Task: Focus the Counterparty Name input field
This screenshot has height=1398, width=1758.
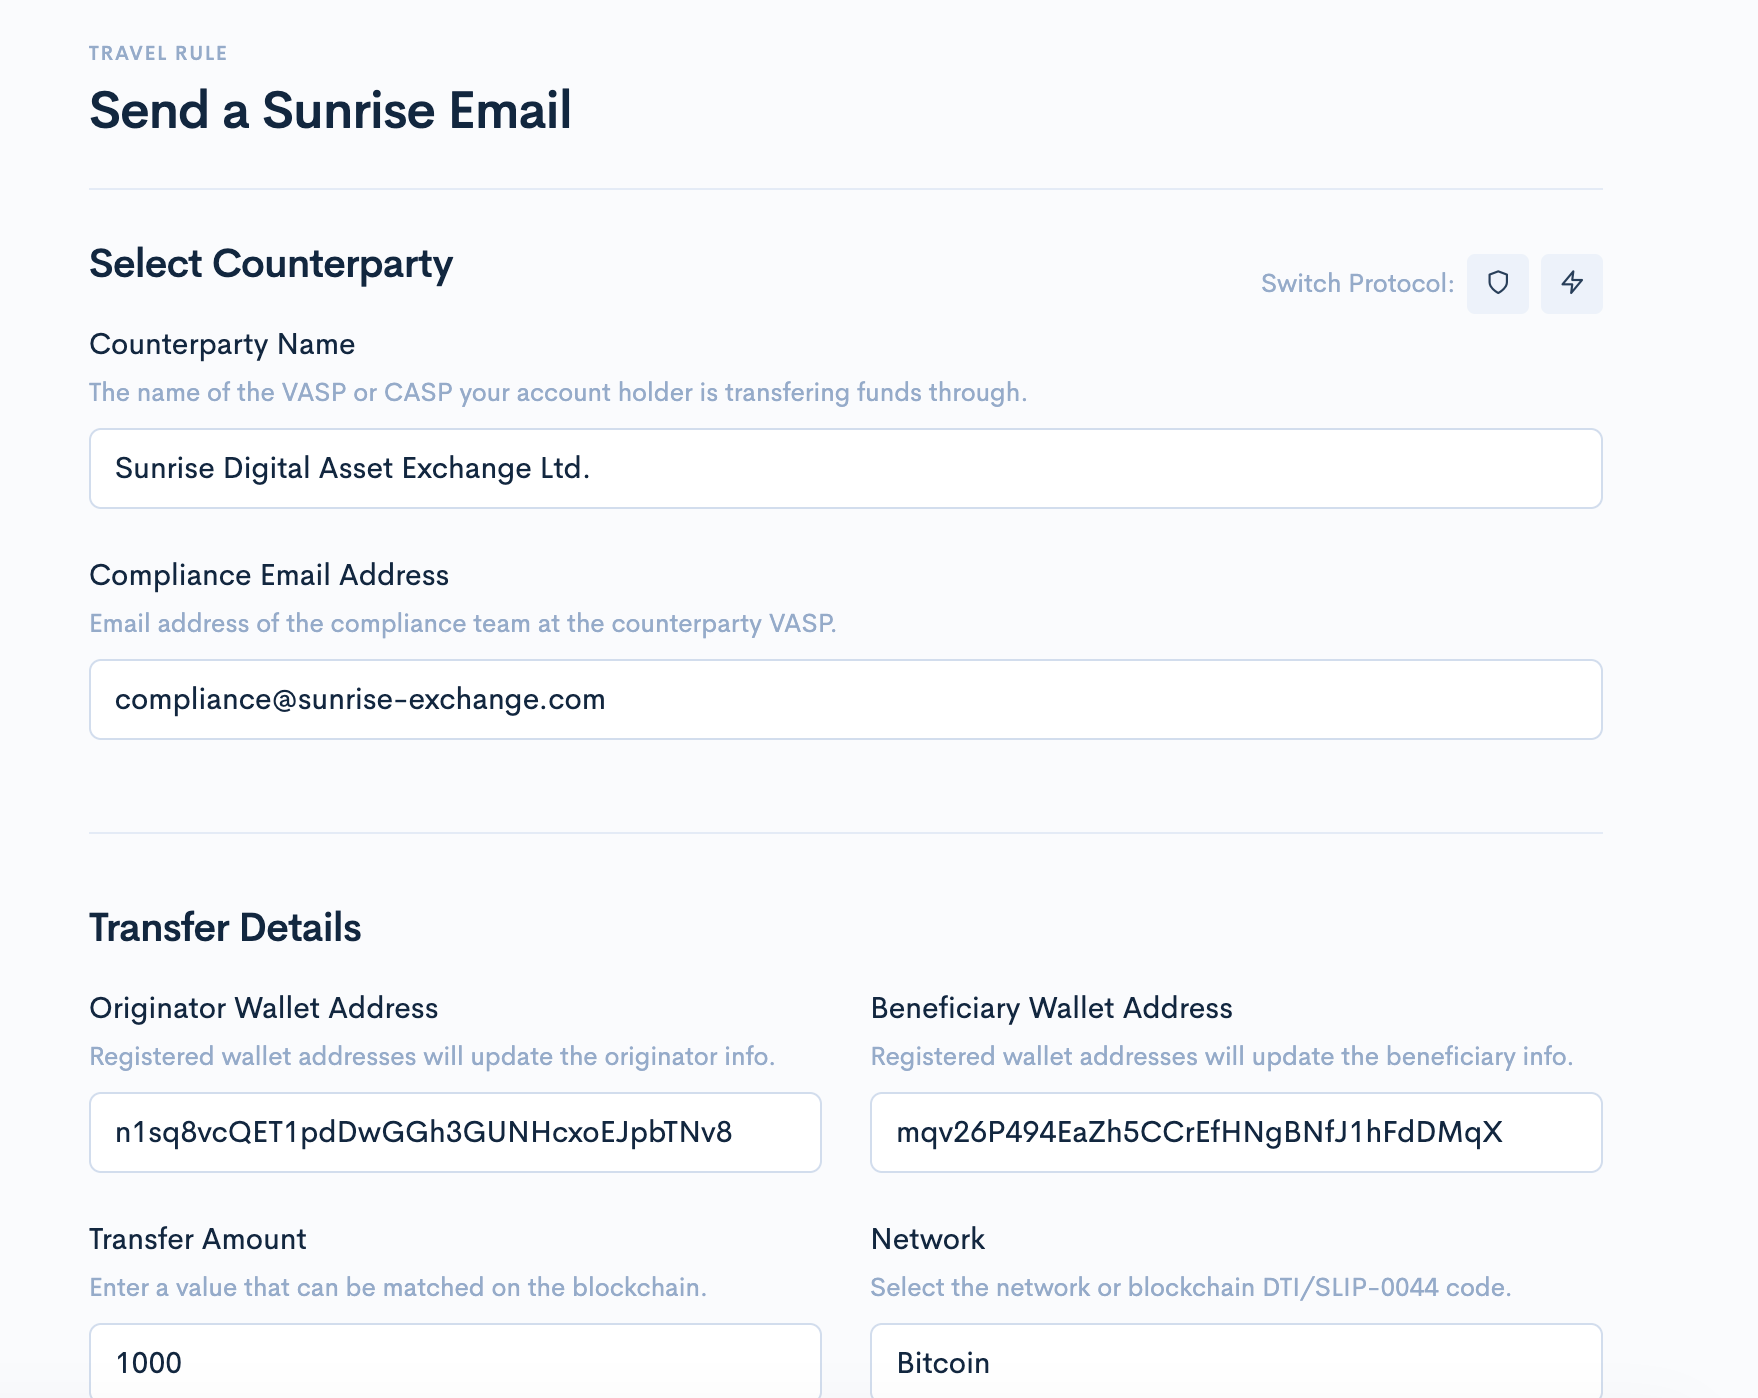Action: [845, 469]
